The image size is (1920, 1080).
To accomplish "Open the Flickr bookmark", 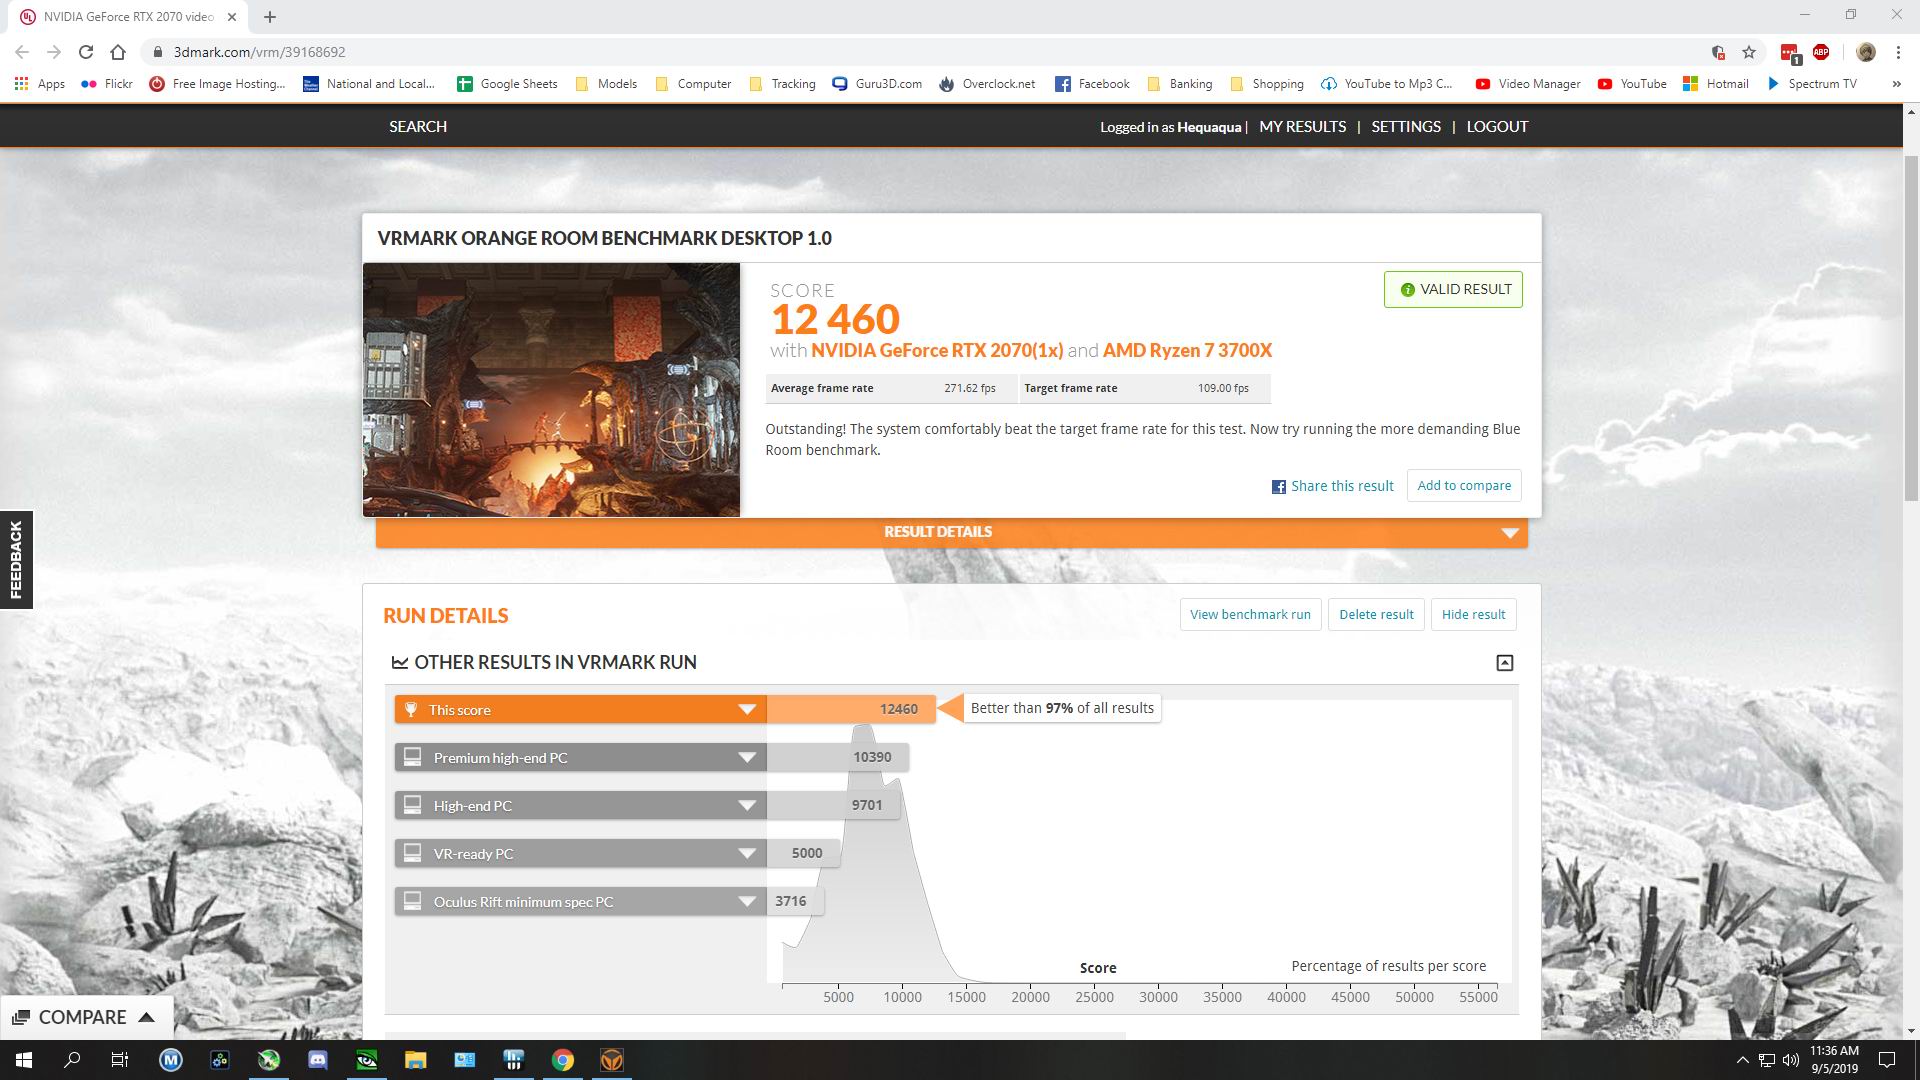I will pos(107,84).
